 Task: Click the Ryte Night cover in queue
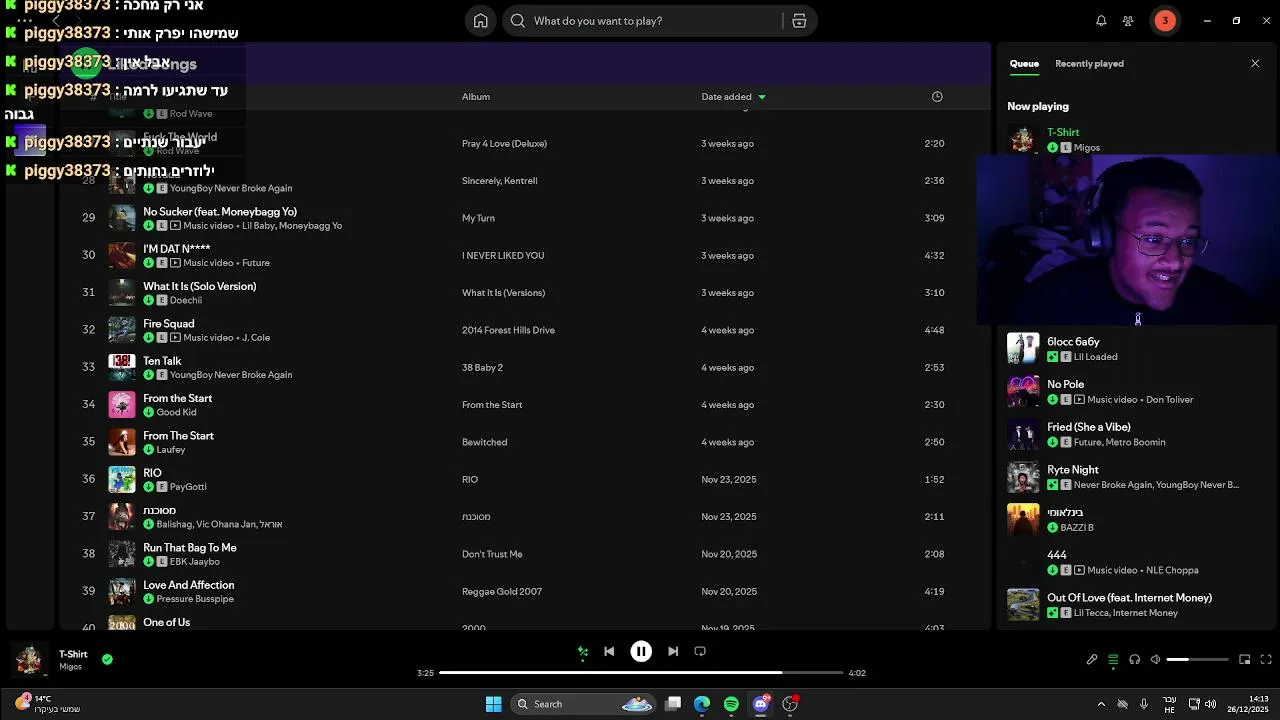[1023, 477]
